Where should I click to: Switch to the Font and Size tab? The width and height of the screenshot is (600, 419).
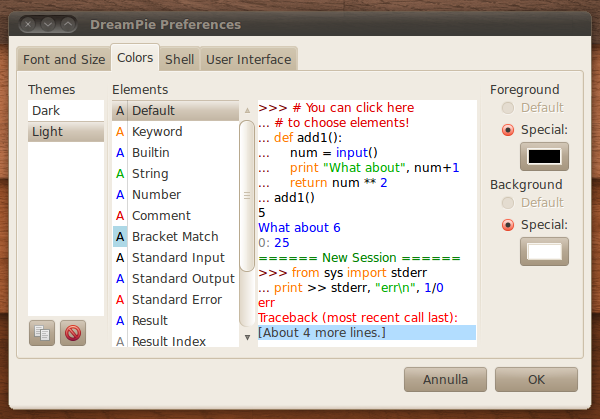tap(64, 59)
